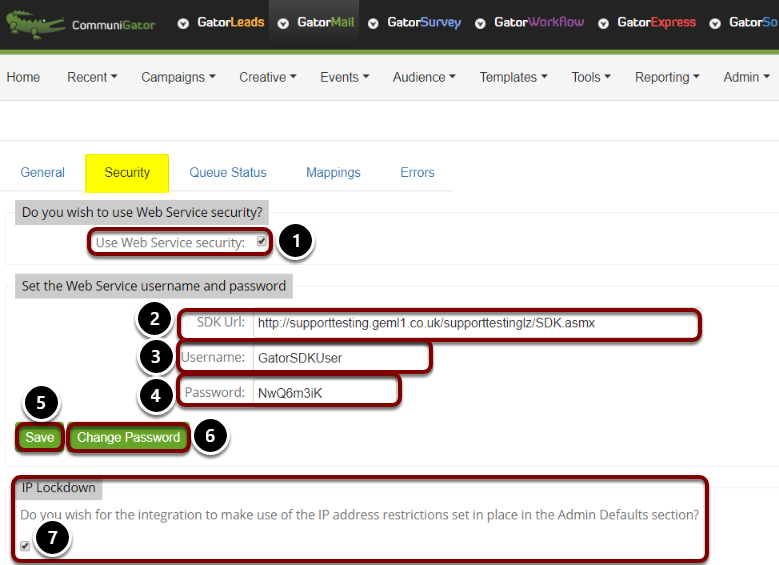
Task: Open the Mappings tab
Action: pos(333,172)
